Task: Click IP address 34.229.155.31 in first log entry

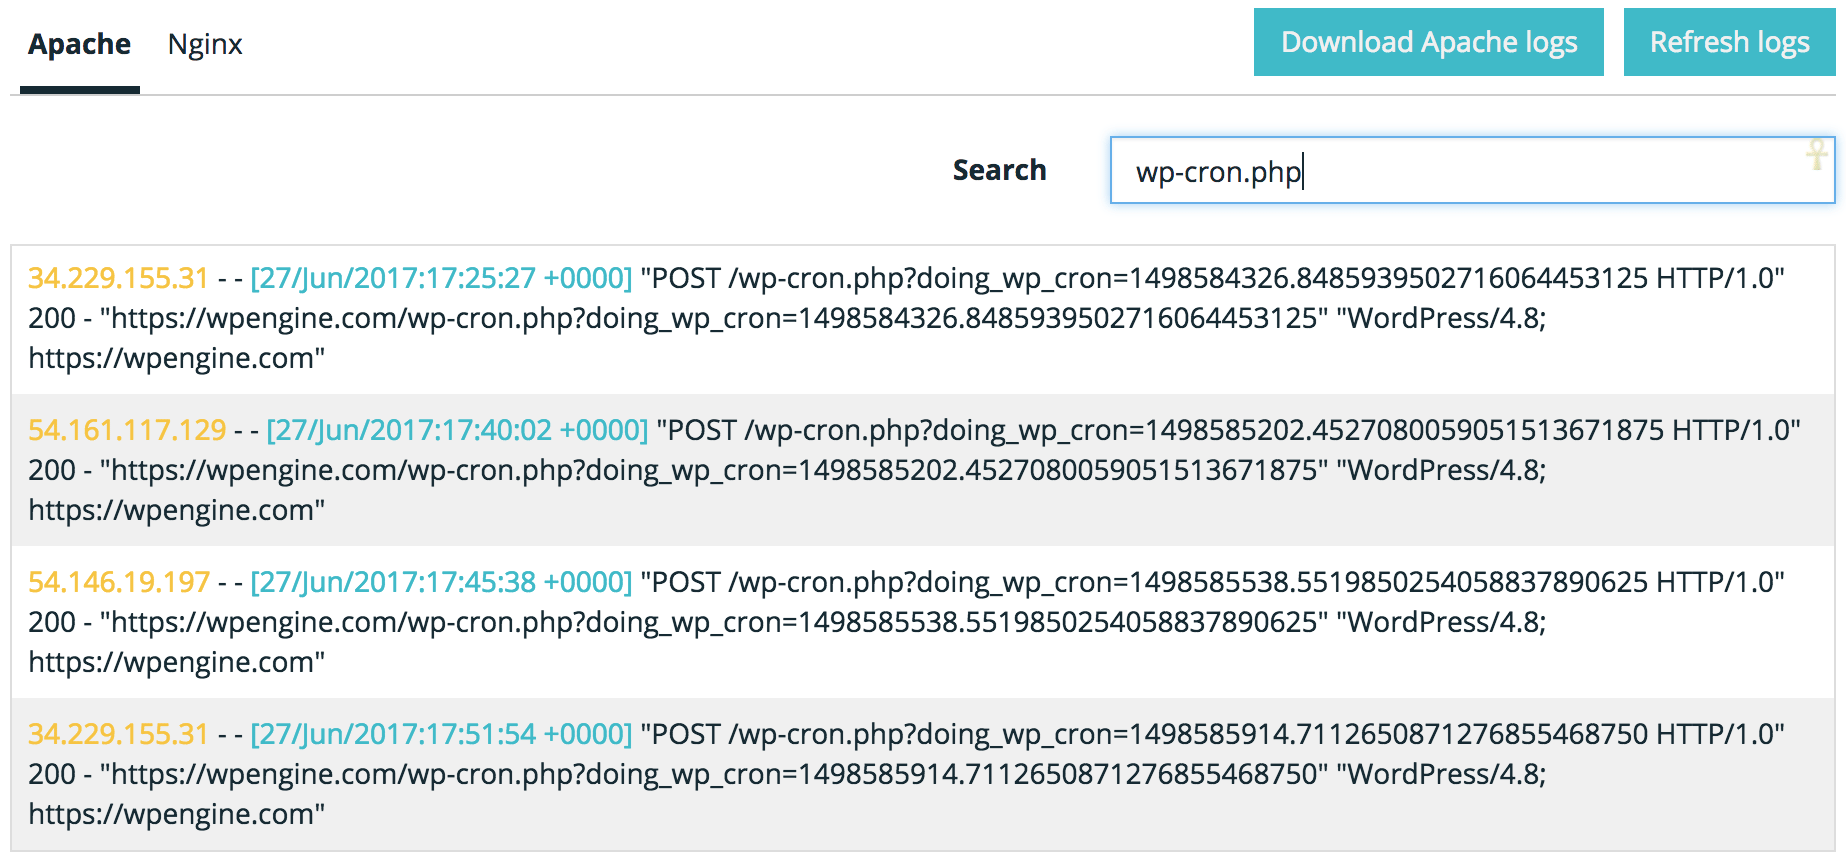Action: click(118, 278)
